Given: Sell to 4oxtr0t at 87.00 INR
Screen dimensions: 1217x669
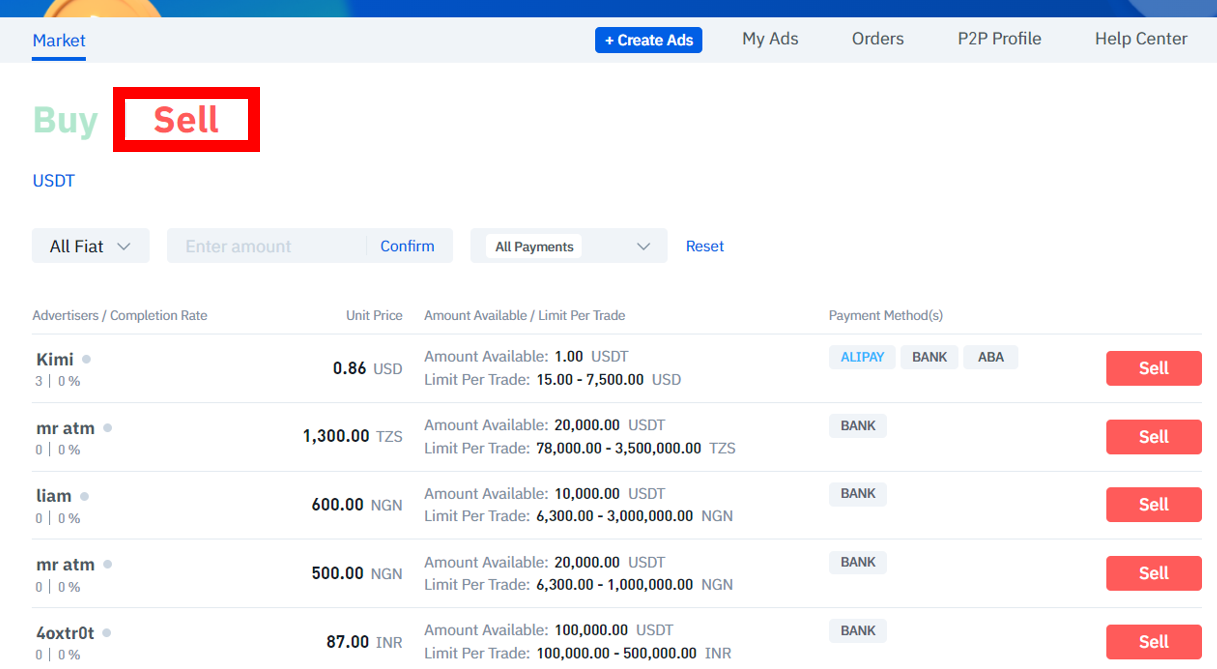Looking at the screenshot, I should [1153, 642].
